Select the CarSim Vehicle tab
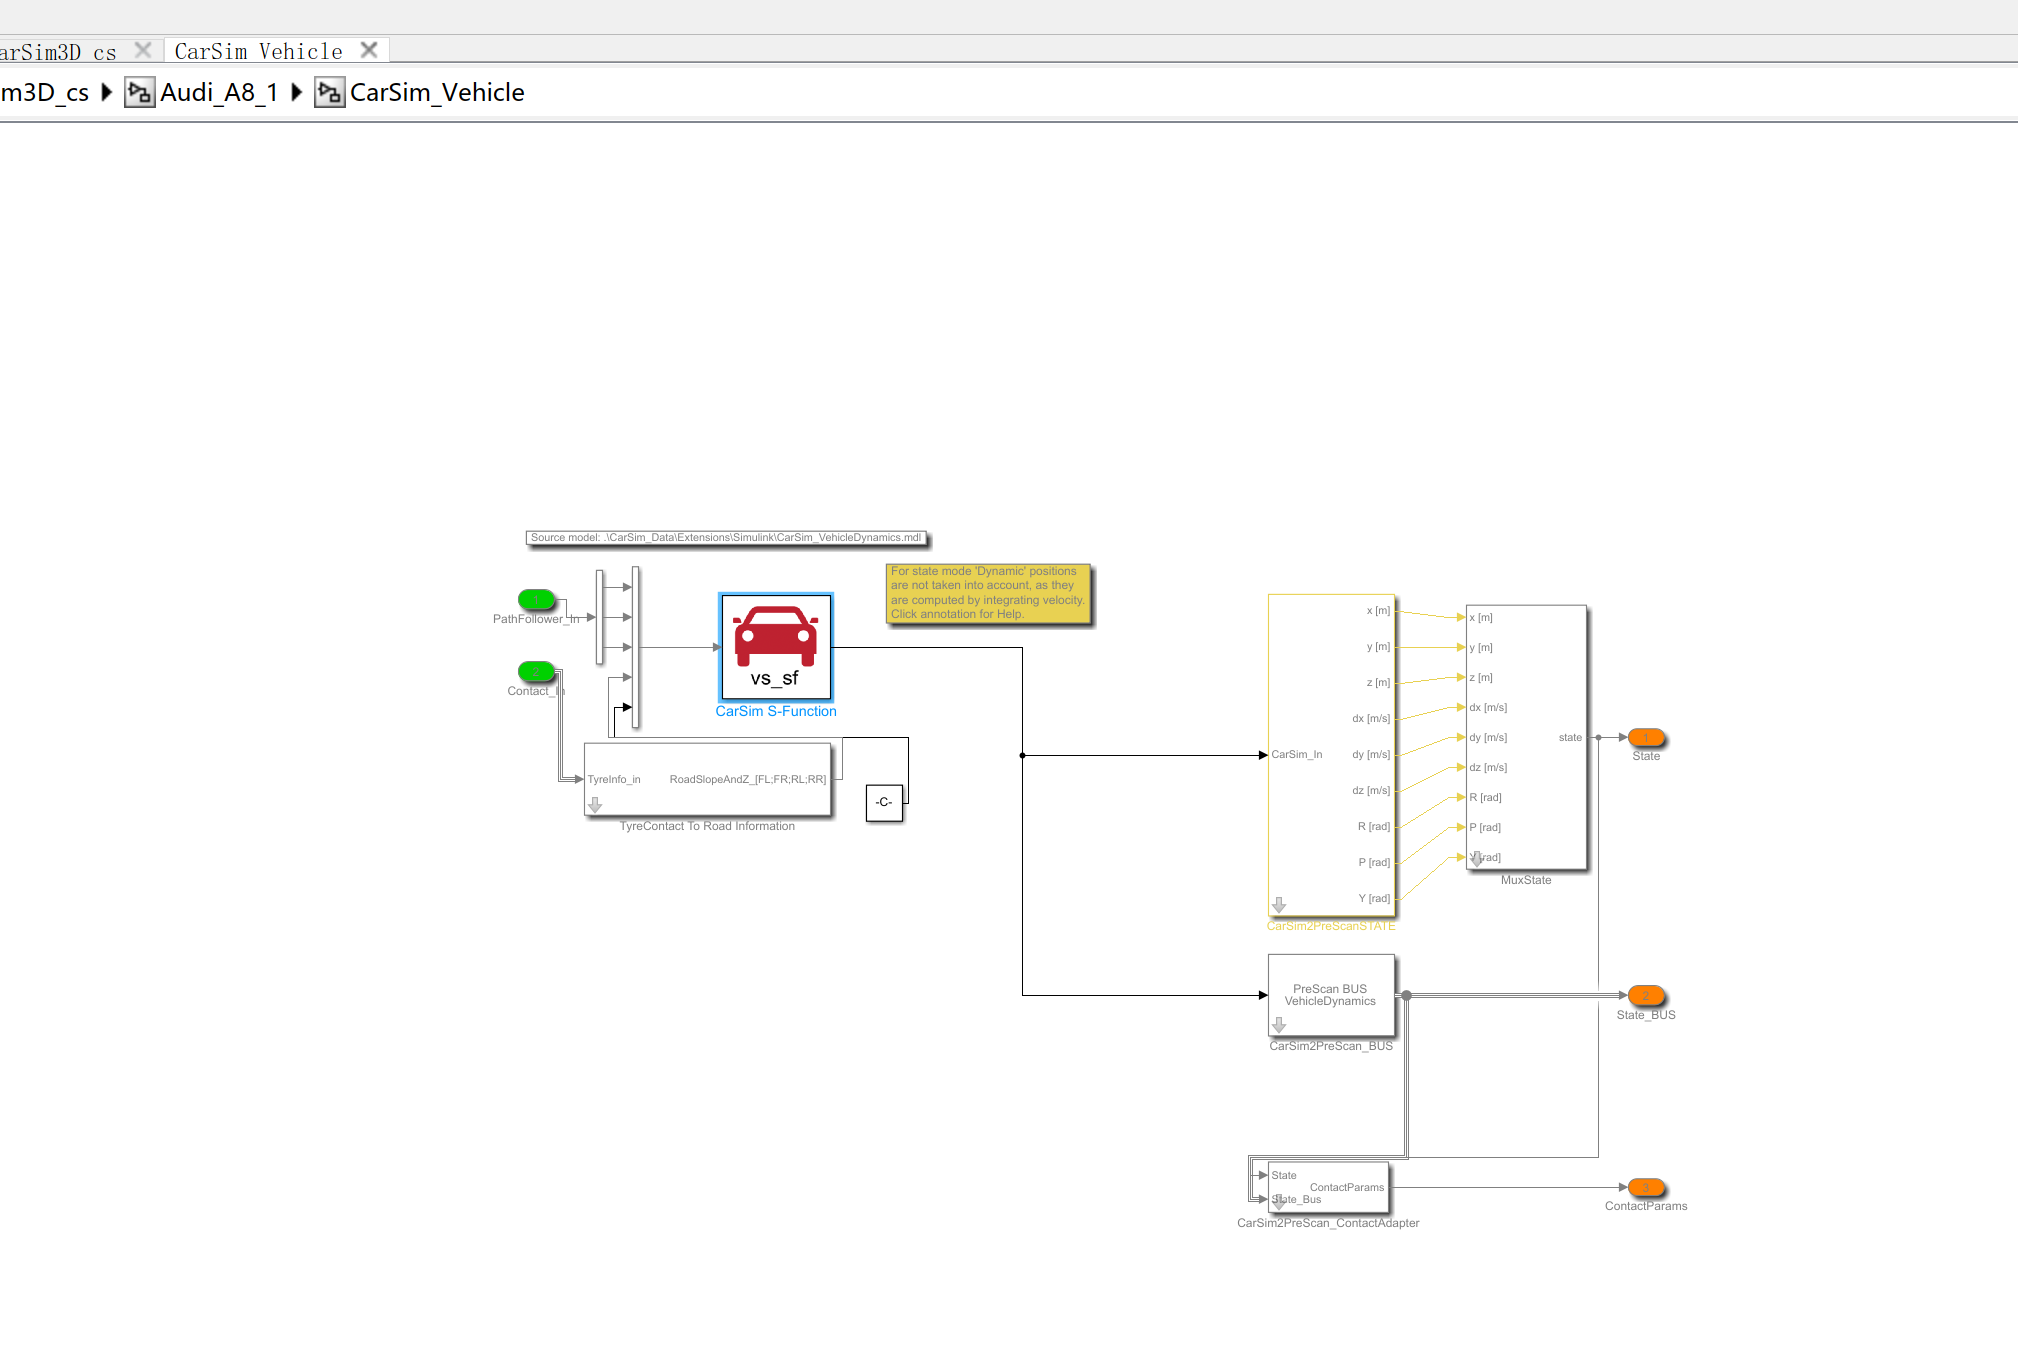Image resolution: width=2018 pixels, height=1348 pixels. tap(256, 50)
